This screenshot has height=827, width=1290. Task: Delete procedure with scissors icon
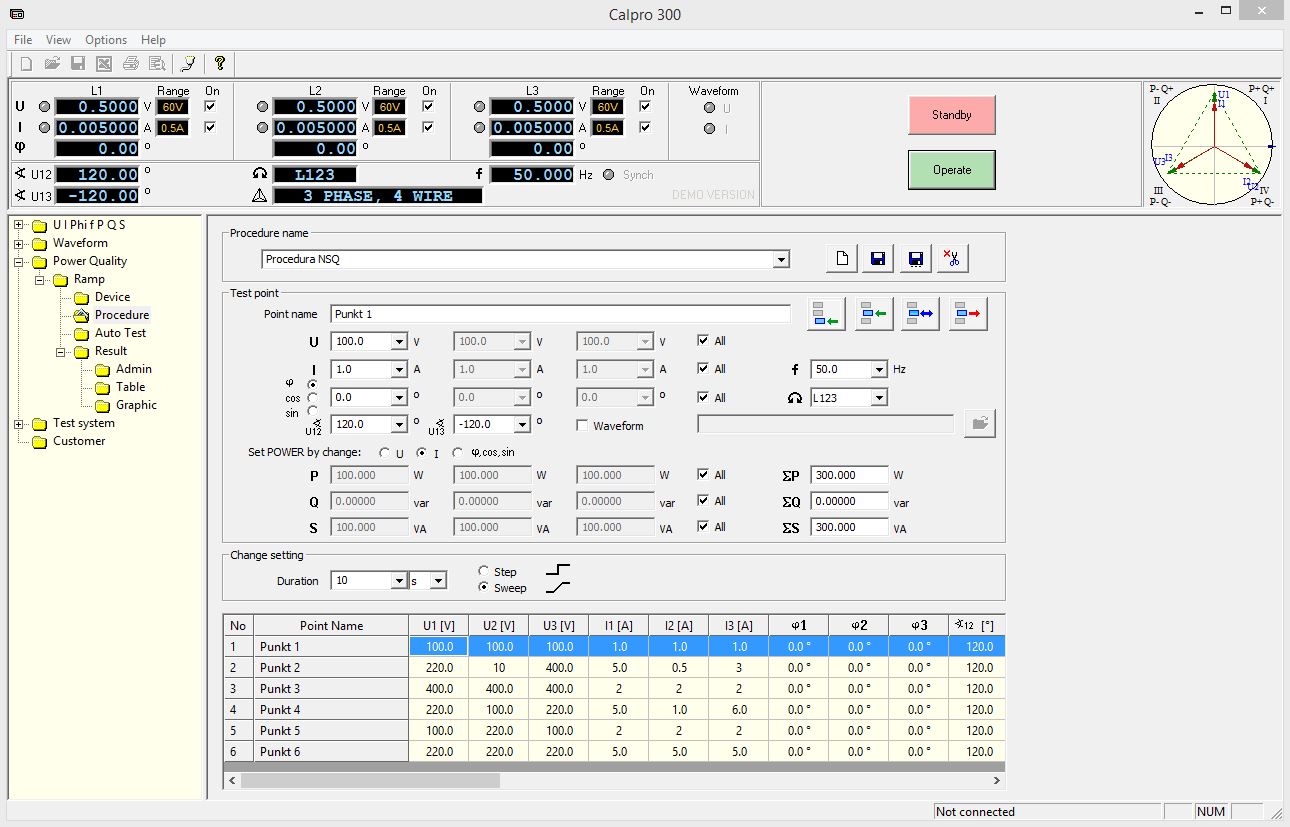[x=951, y=259]
